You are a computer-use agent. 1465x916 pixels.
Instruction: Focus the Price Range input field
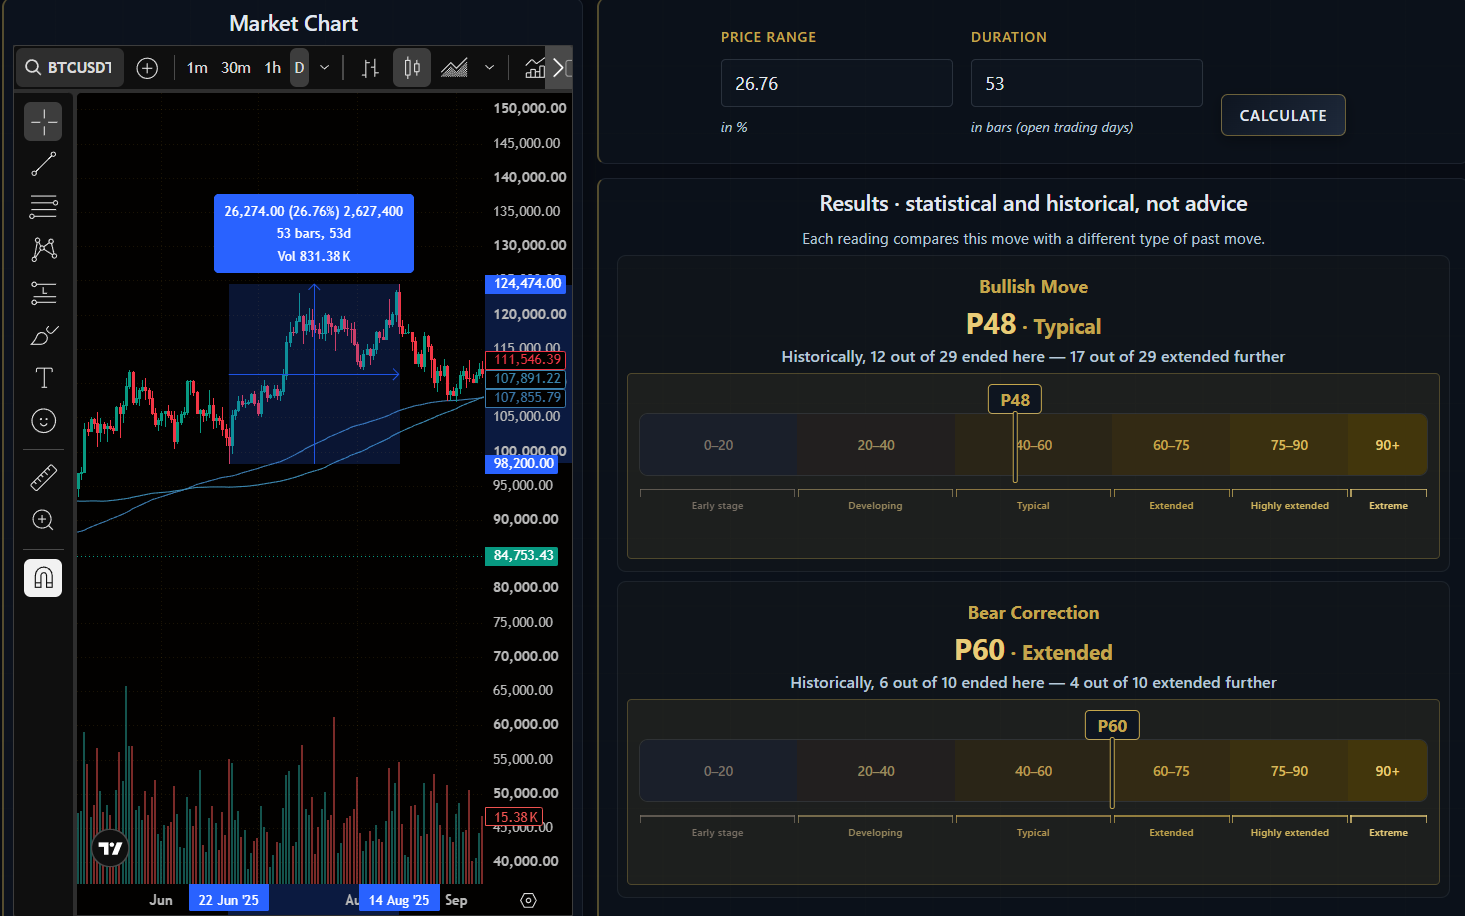click(x=837, y=83)
